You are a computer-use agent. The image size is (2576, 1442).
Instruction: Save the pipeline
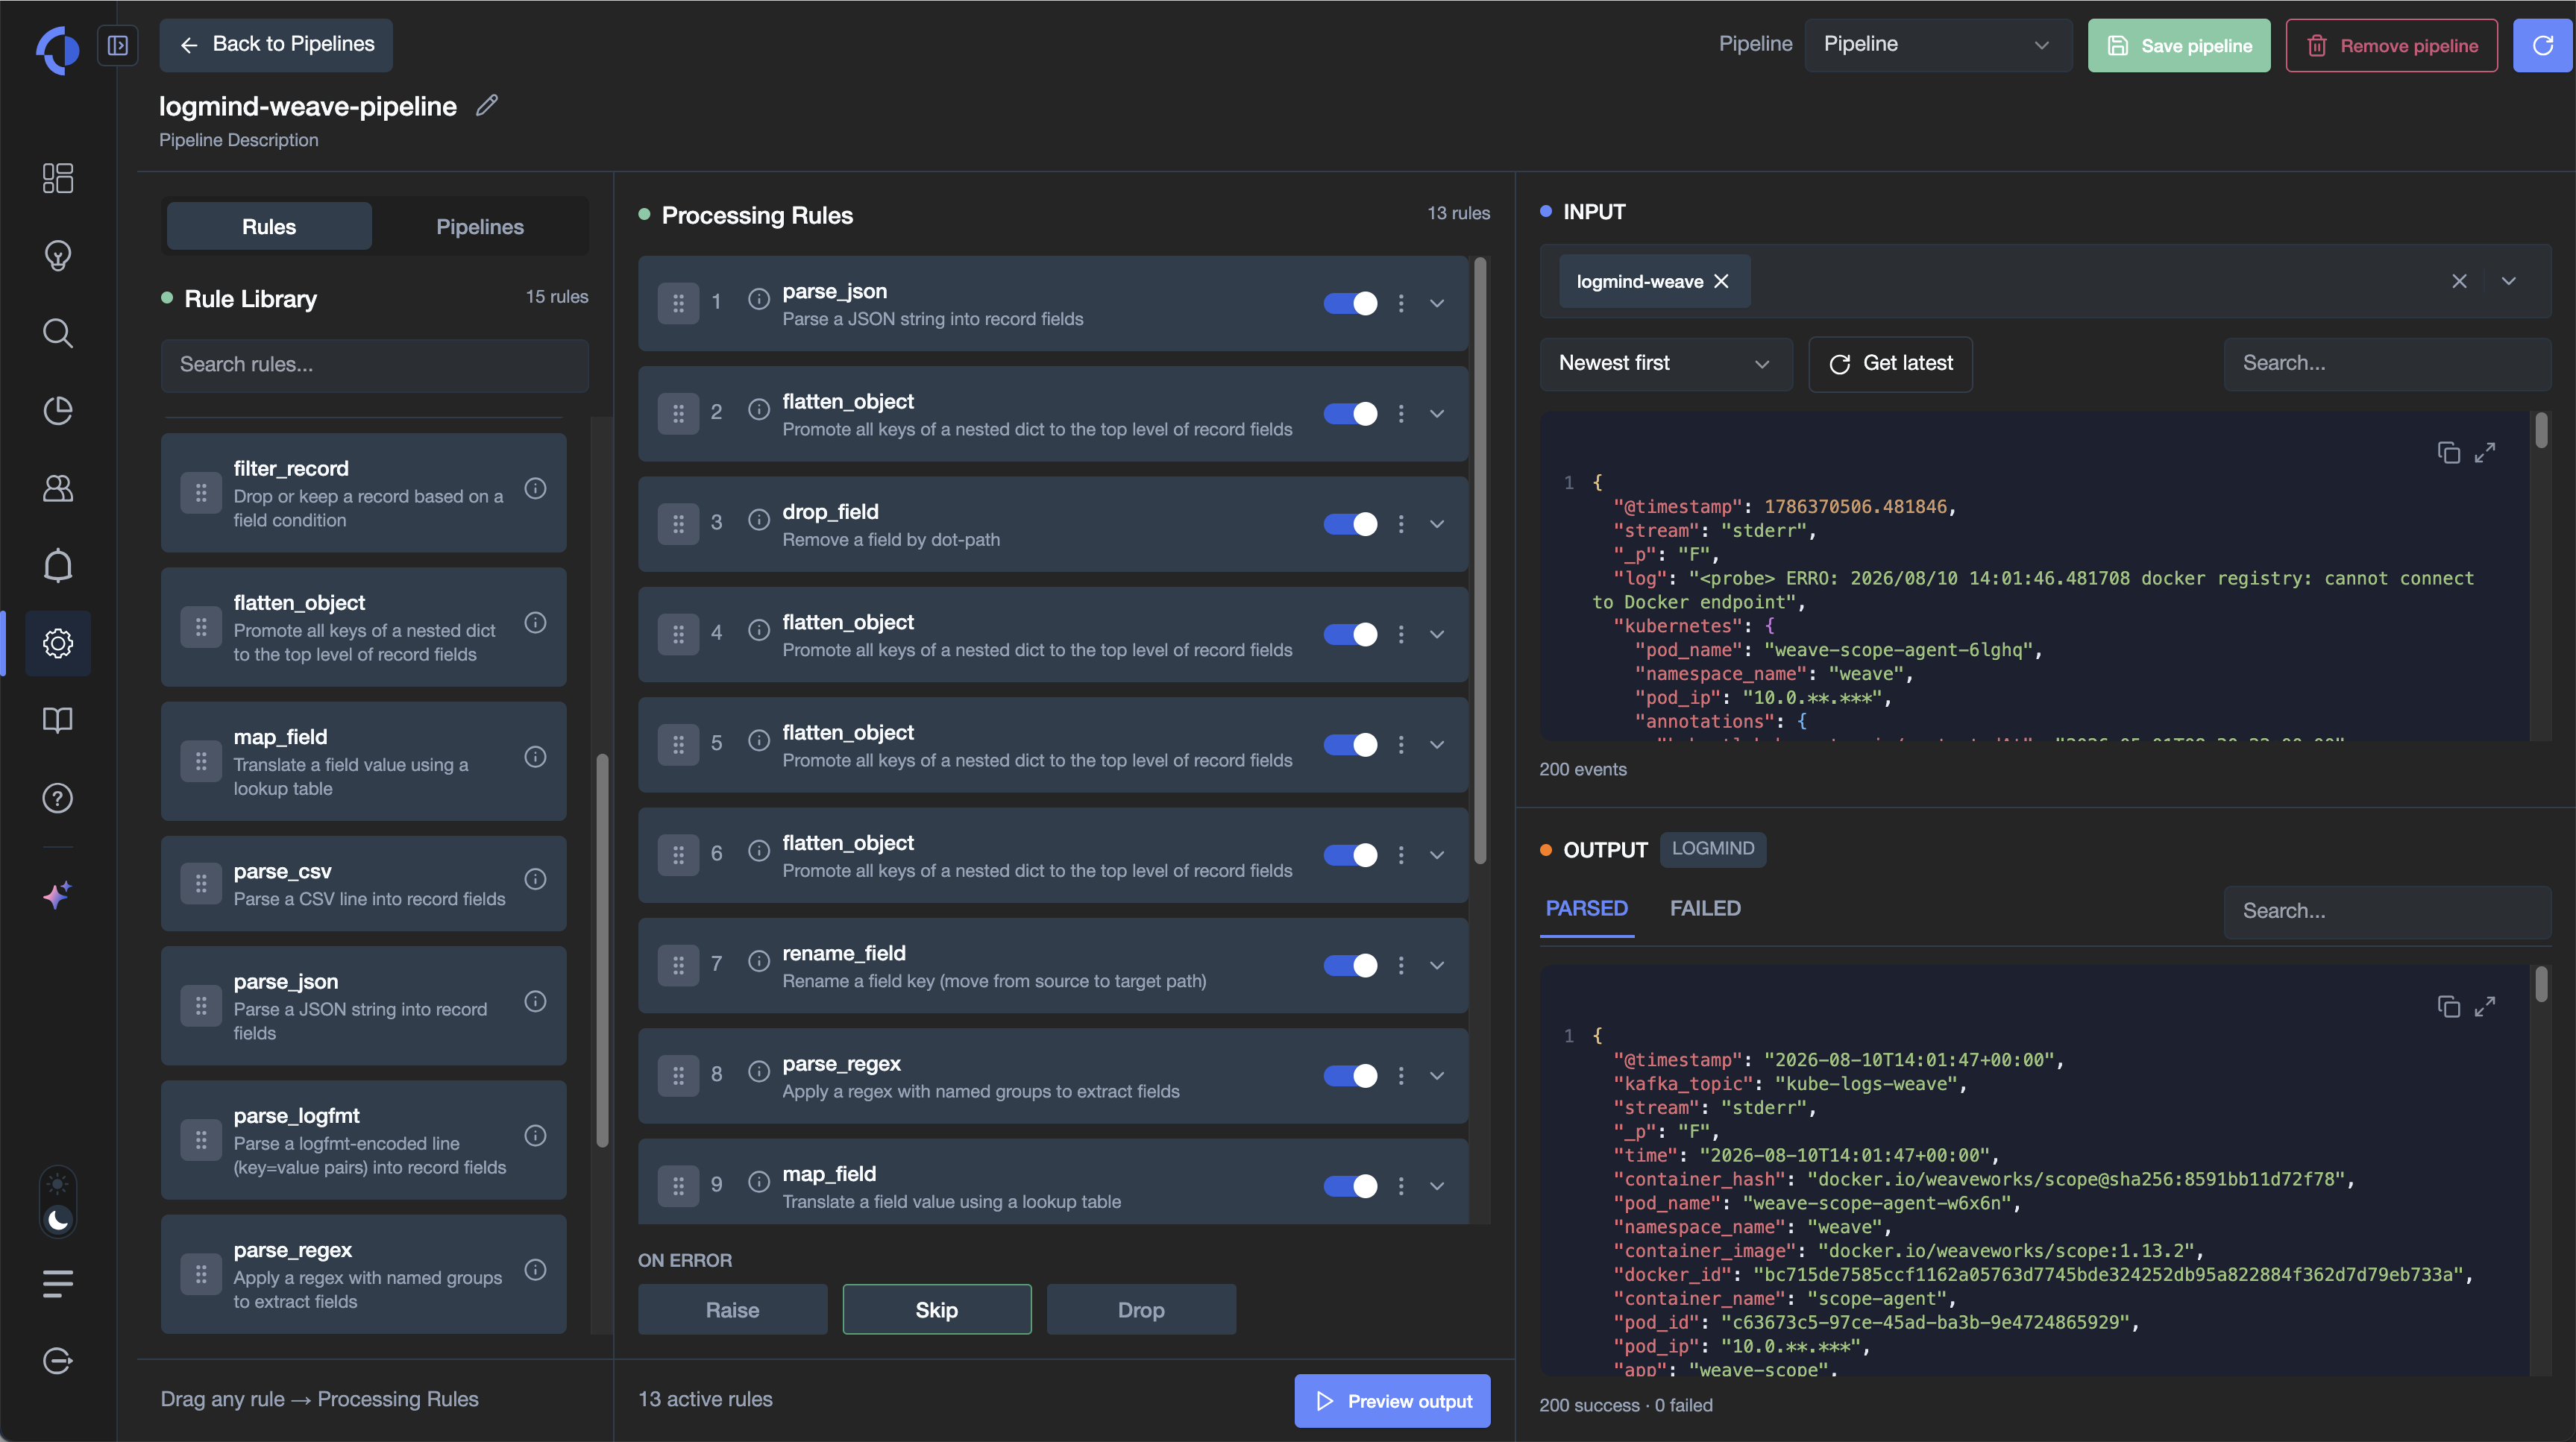point(2179,45)
